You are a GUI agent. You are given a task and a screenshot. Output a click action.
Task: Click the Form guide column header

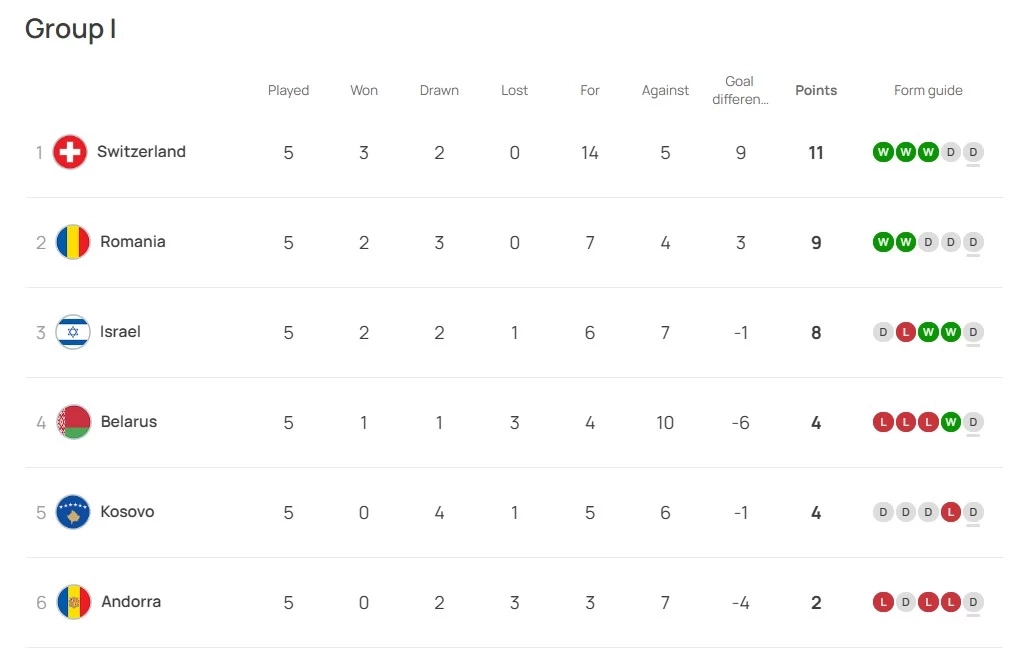click(928, 90)
